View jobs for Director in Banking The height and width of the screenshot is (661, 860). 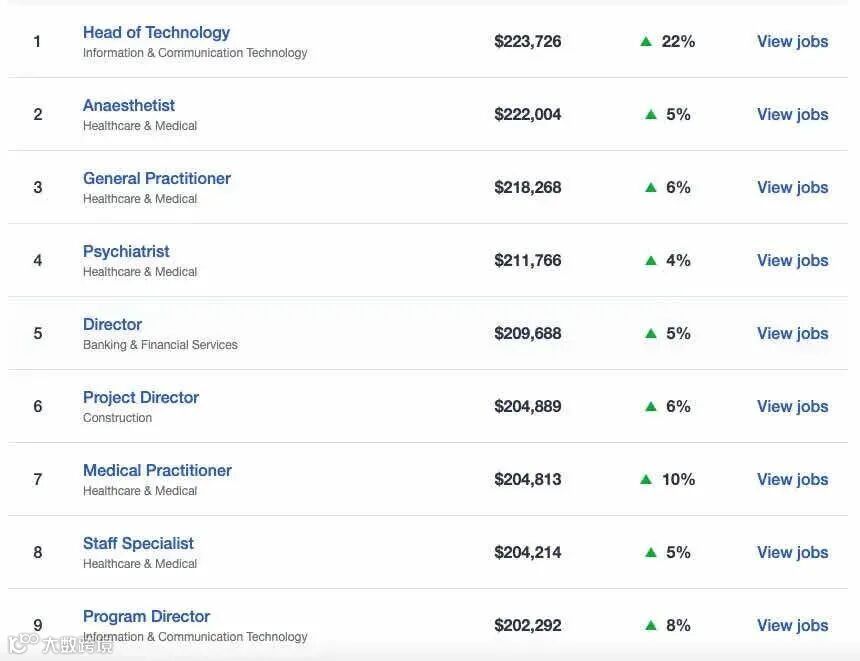792,333
